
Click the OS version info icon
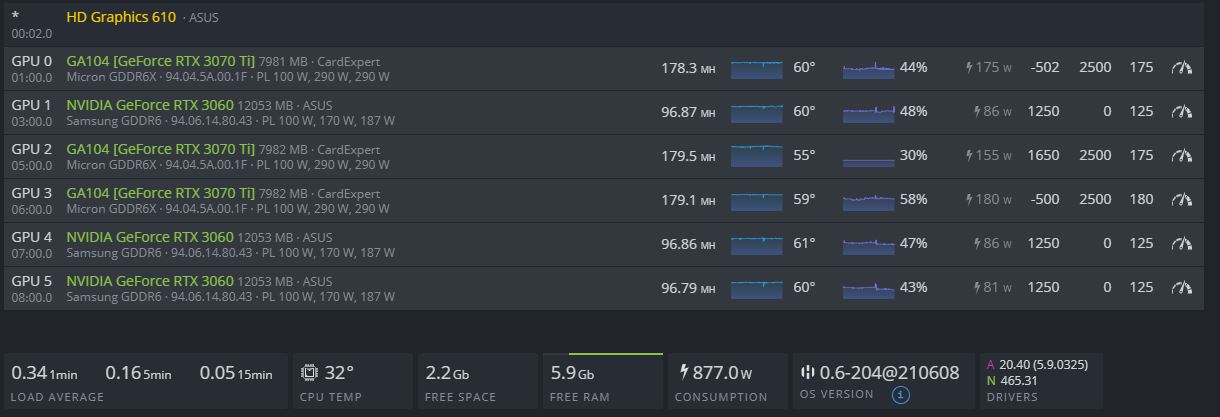pos(900,395)
